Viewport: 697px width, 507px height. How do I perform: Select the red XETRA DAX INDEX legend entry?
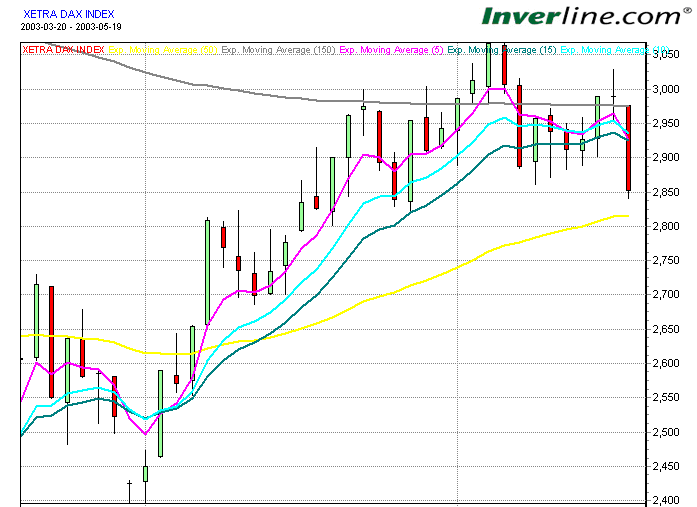[63, 50]
